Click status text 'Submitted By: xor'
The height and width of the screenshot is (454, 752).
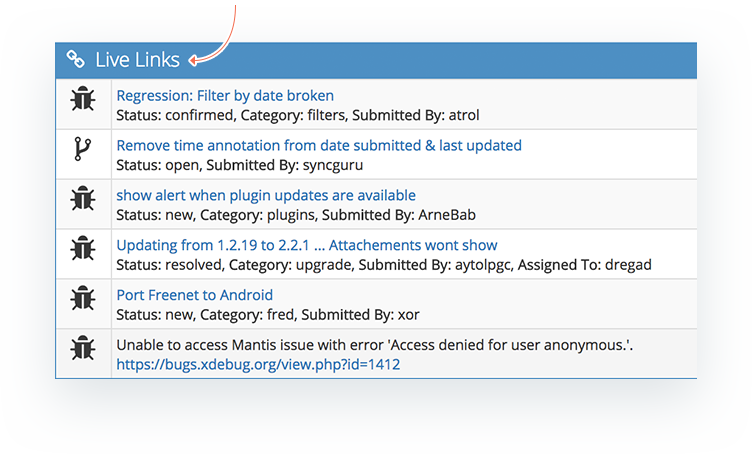(360, 314)
